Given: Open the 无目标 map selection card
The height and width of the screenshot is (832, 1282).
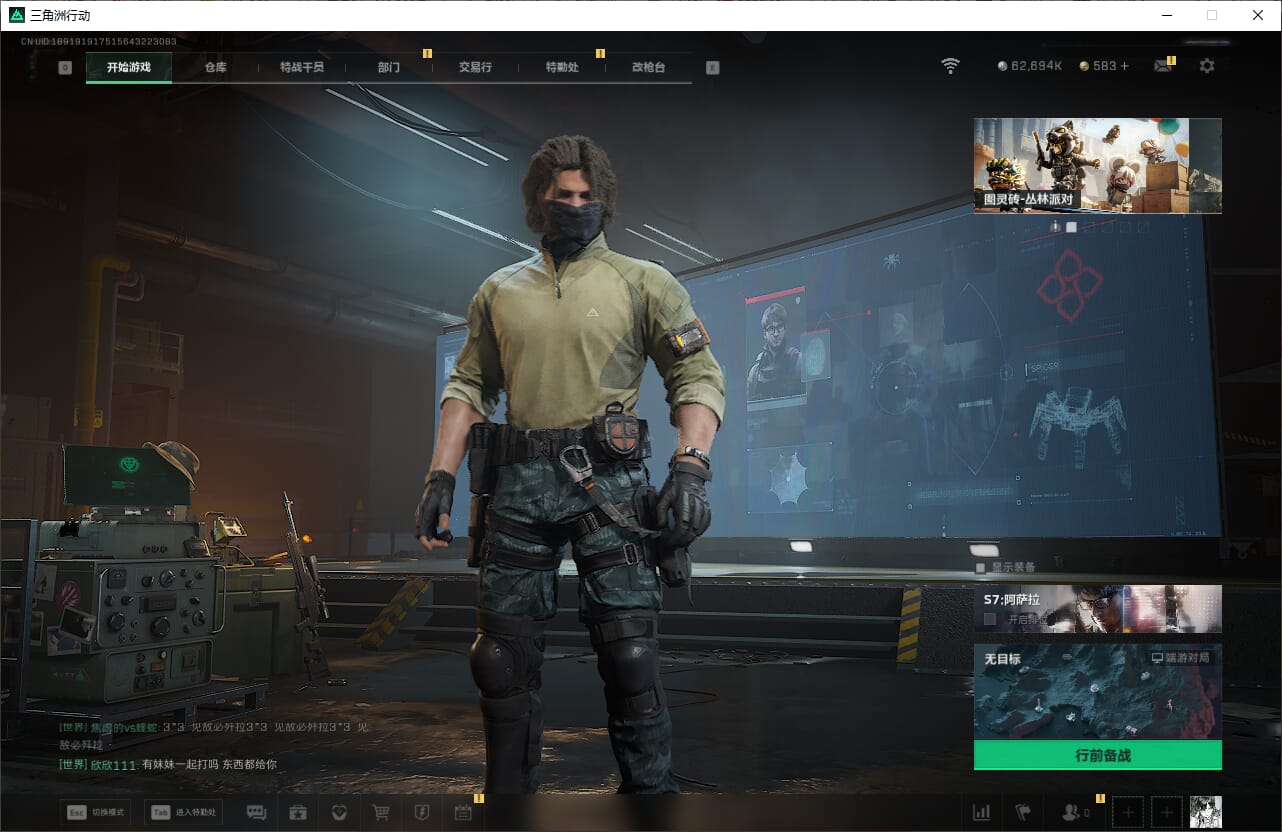Looking at the screenshot, I should [x=1098, y=692].
